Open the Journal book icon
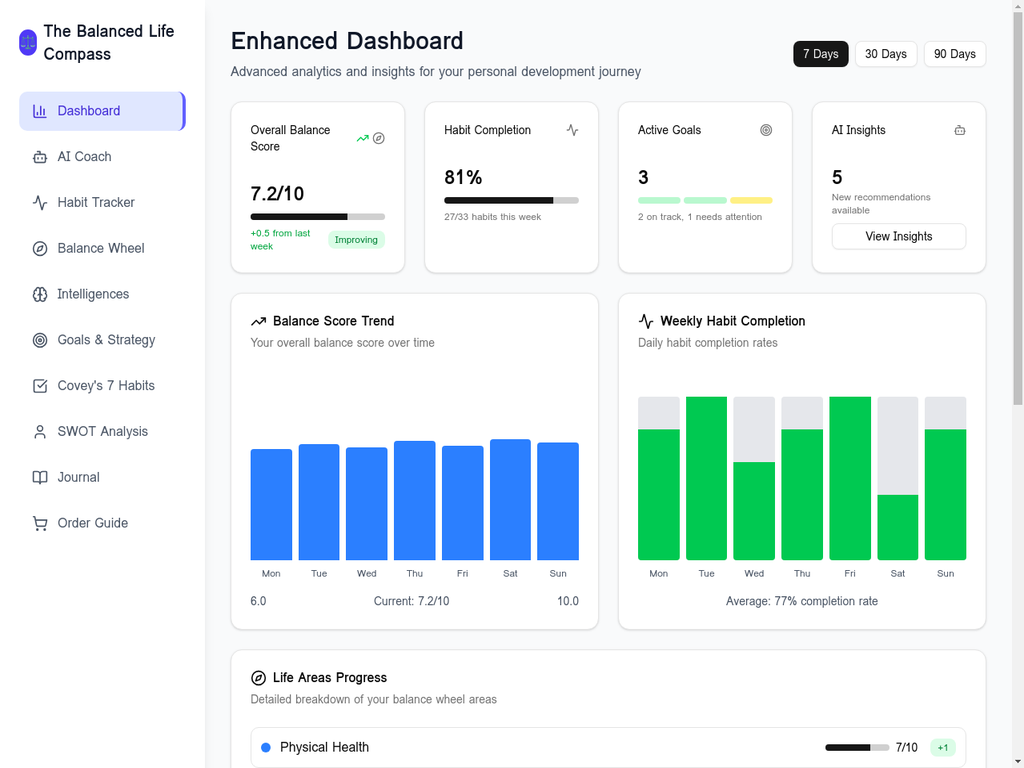The height and width of the screenshot is (768, 1024). (39, 477)
